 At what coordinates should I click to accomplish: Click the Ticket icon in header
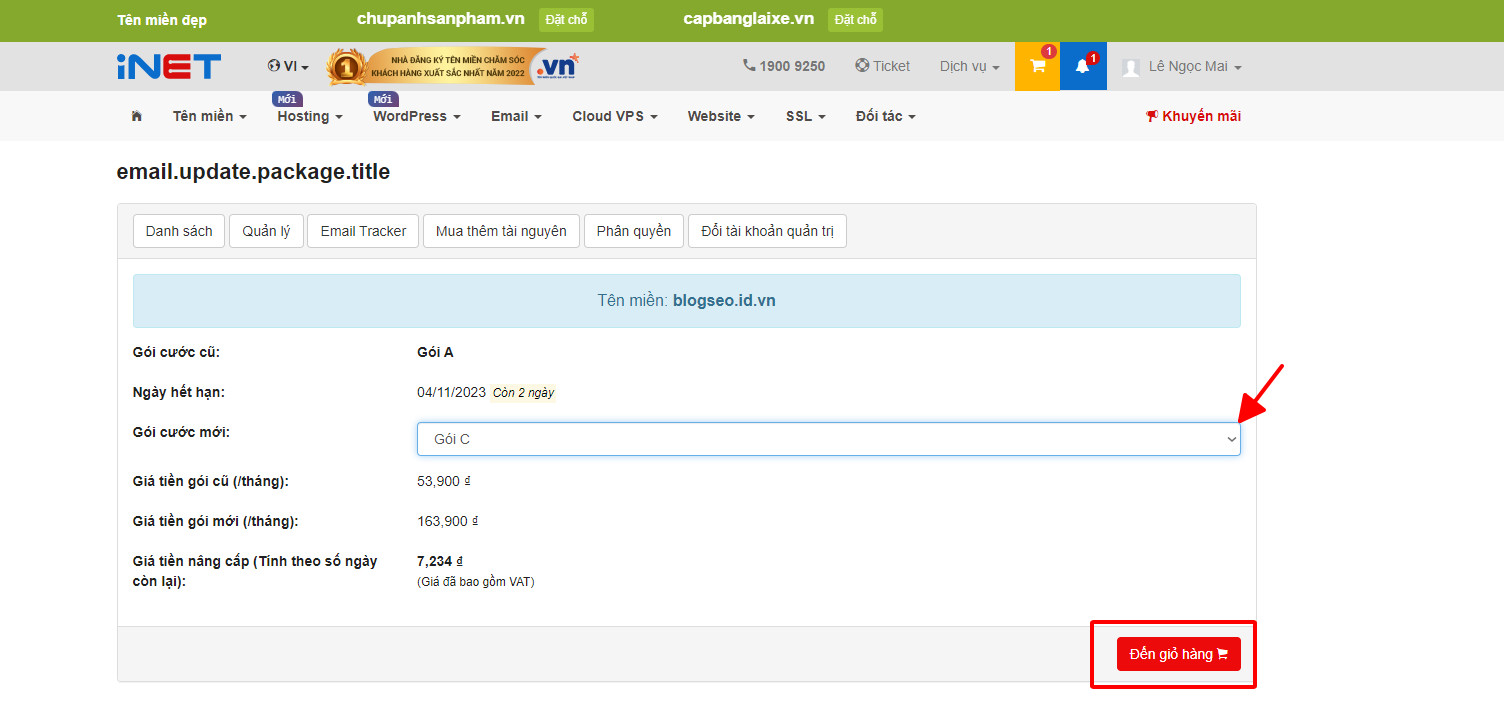pos(861,66)
